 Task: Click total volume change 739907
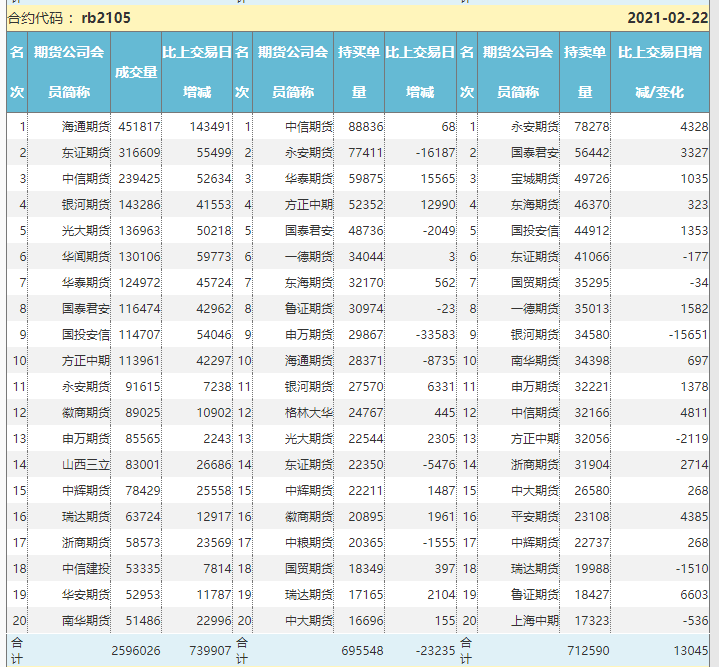[210, 650]
